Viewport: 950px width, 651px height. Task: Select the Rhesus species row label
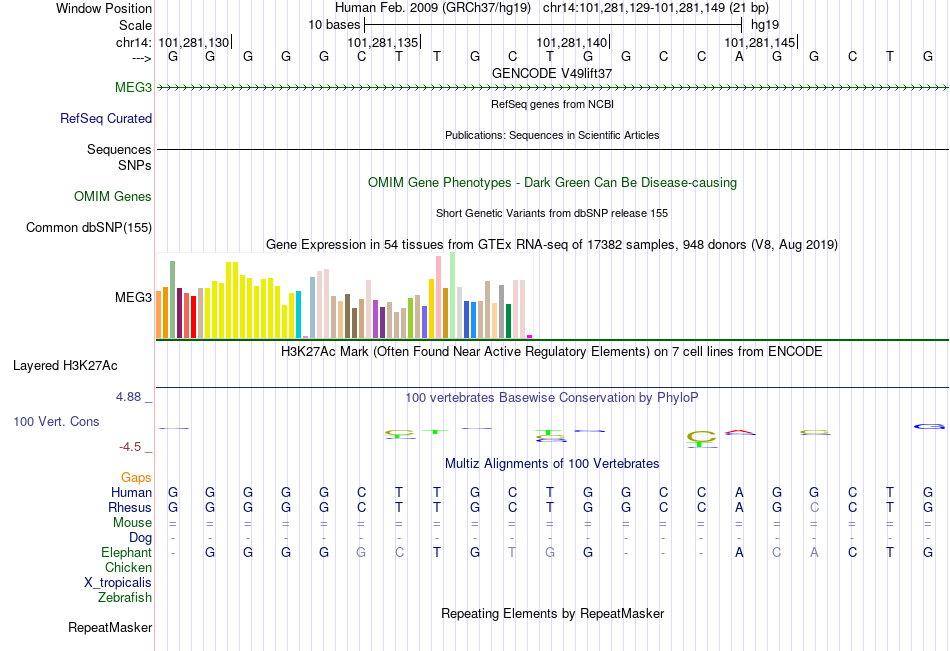click(x=130, y=507)
